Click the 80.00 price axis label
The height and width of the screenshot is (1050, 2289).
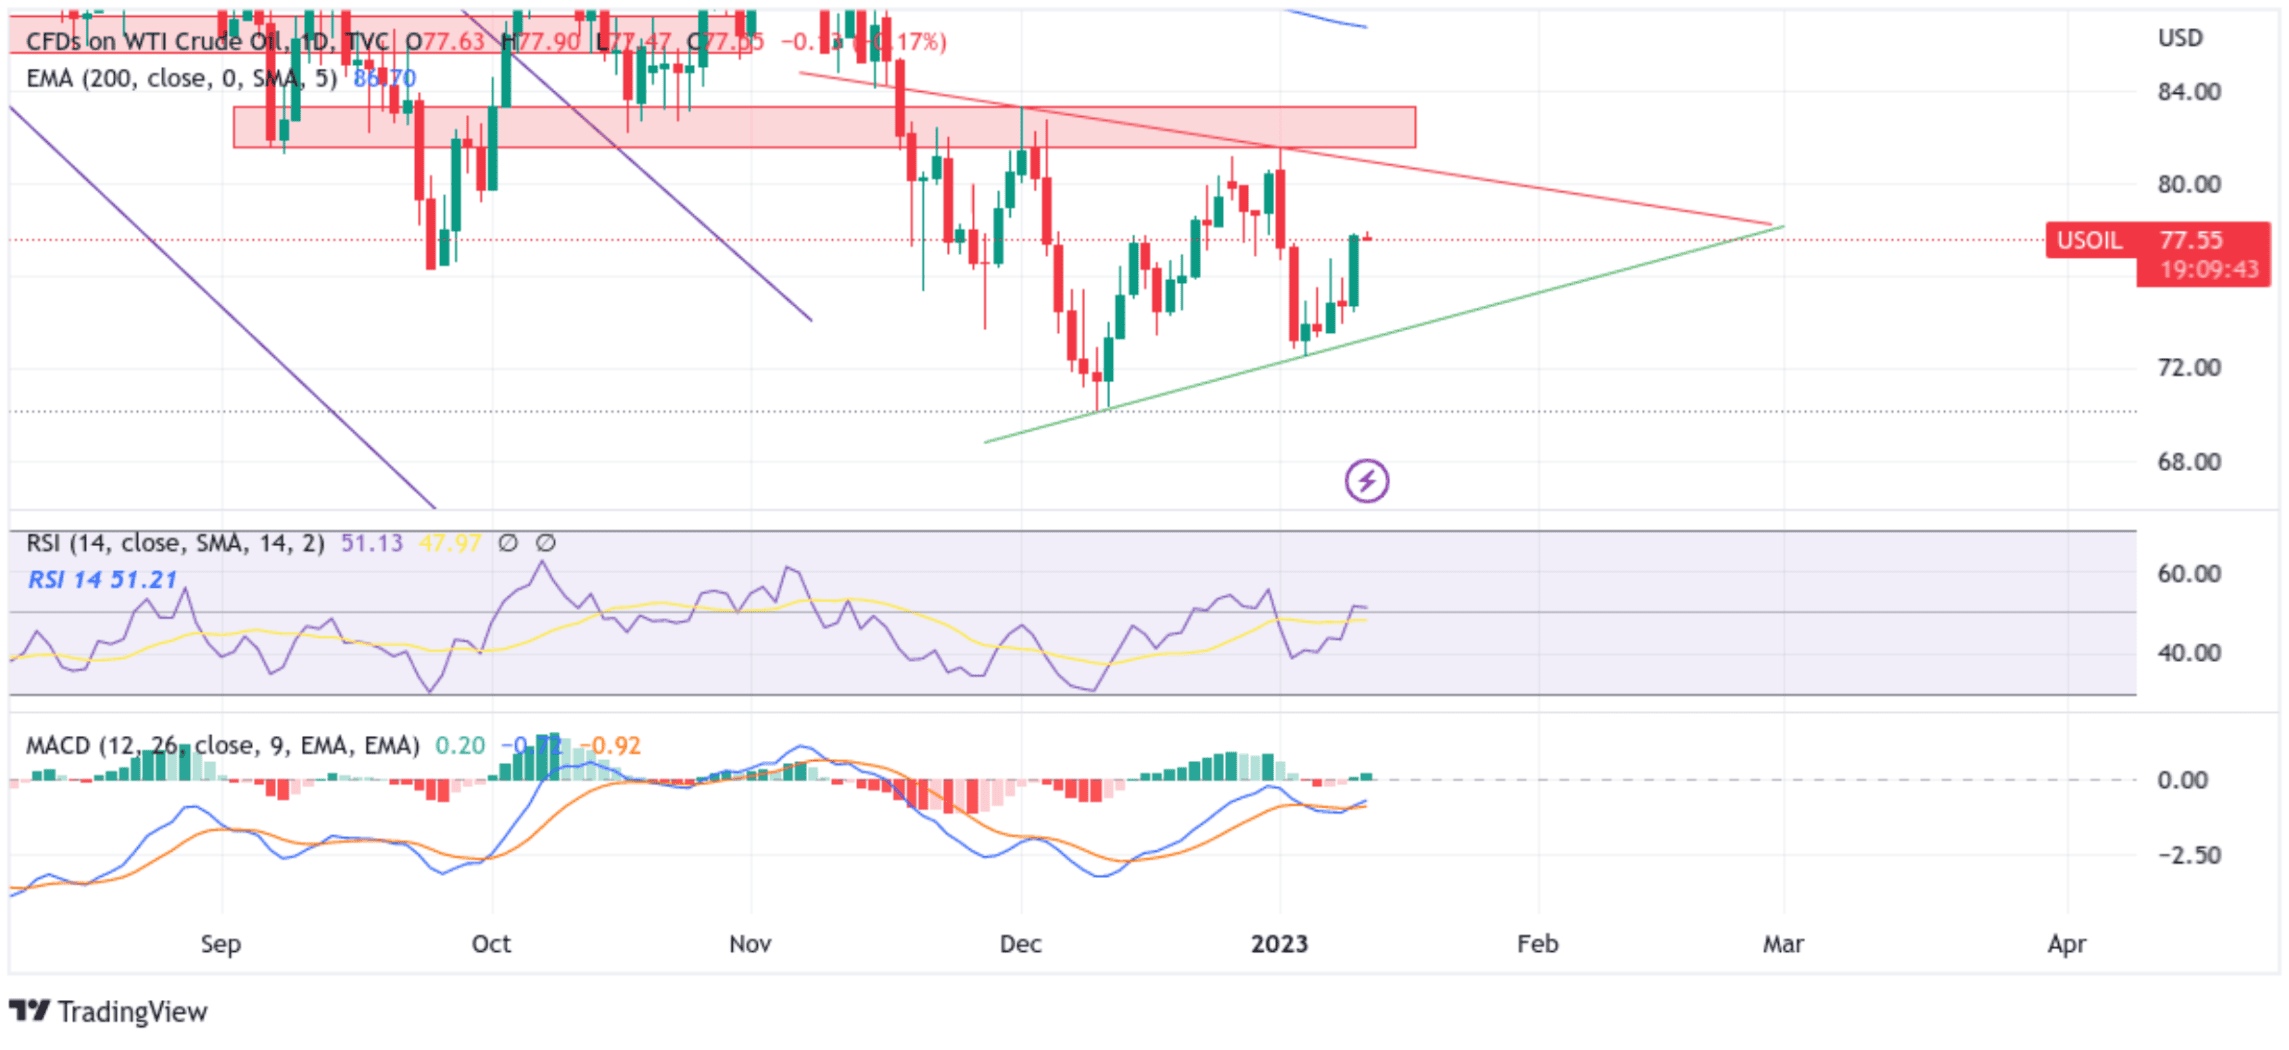2189,184
